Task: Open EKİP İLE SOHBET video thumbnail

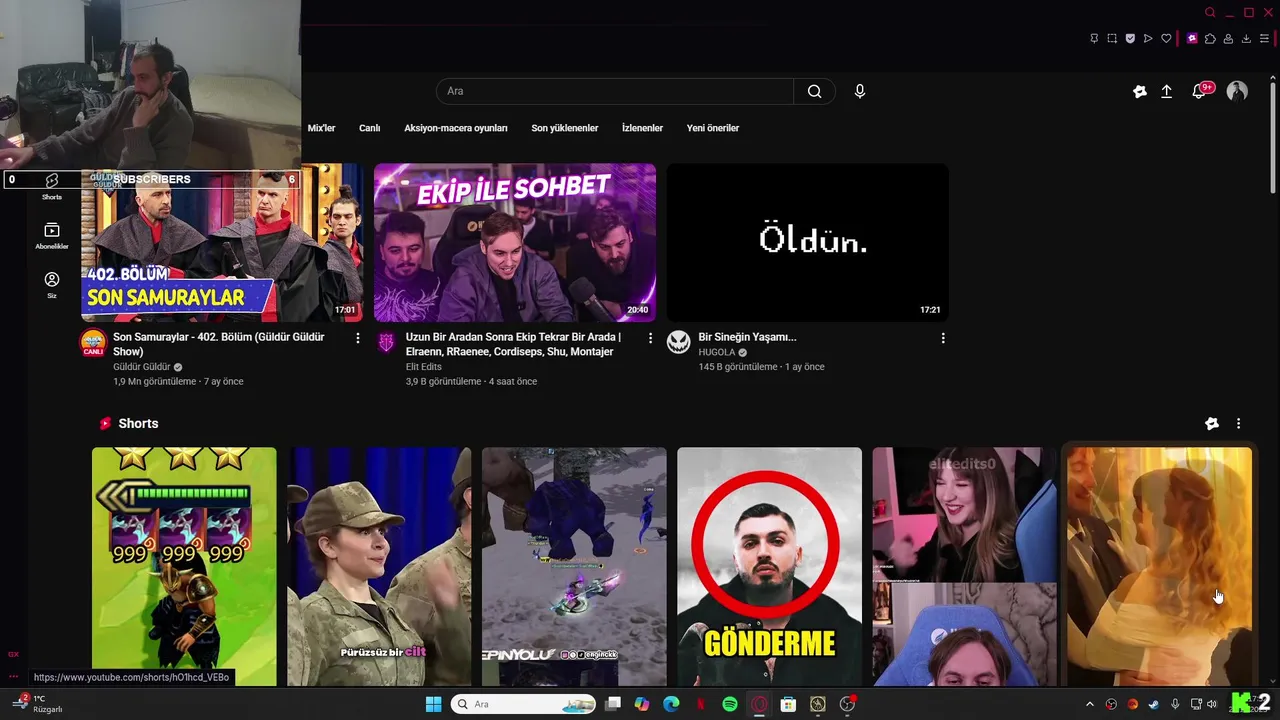Action: click(x=515, y=243)
